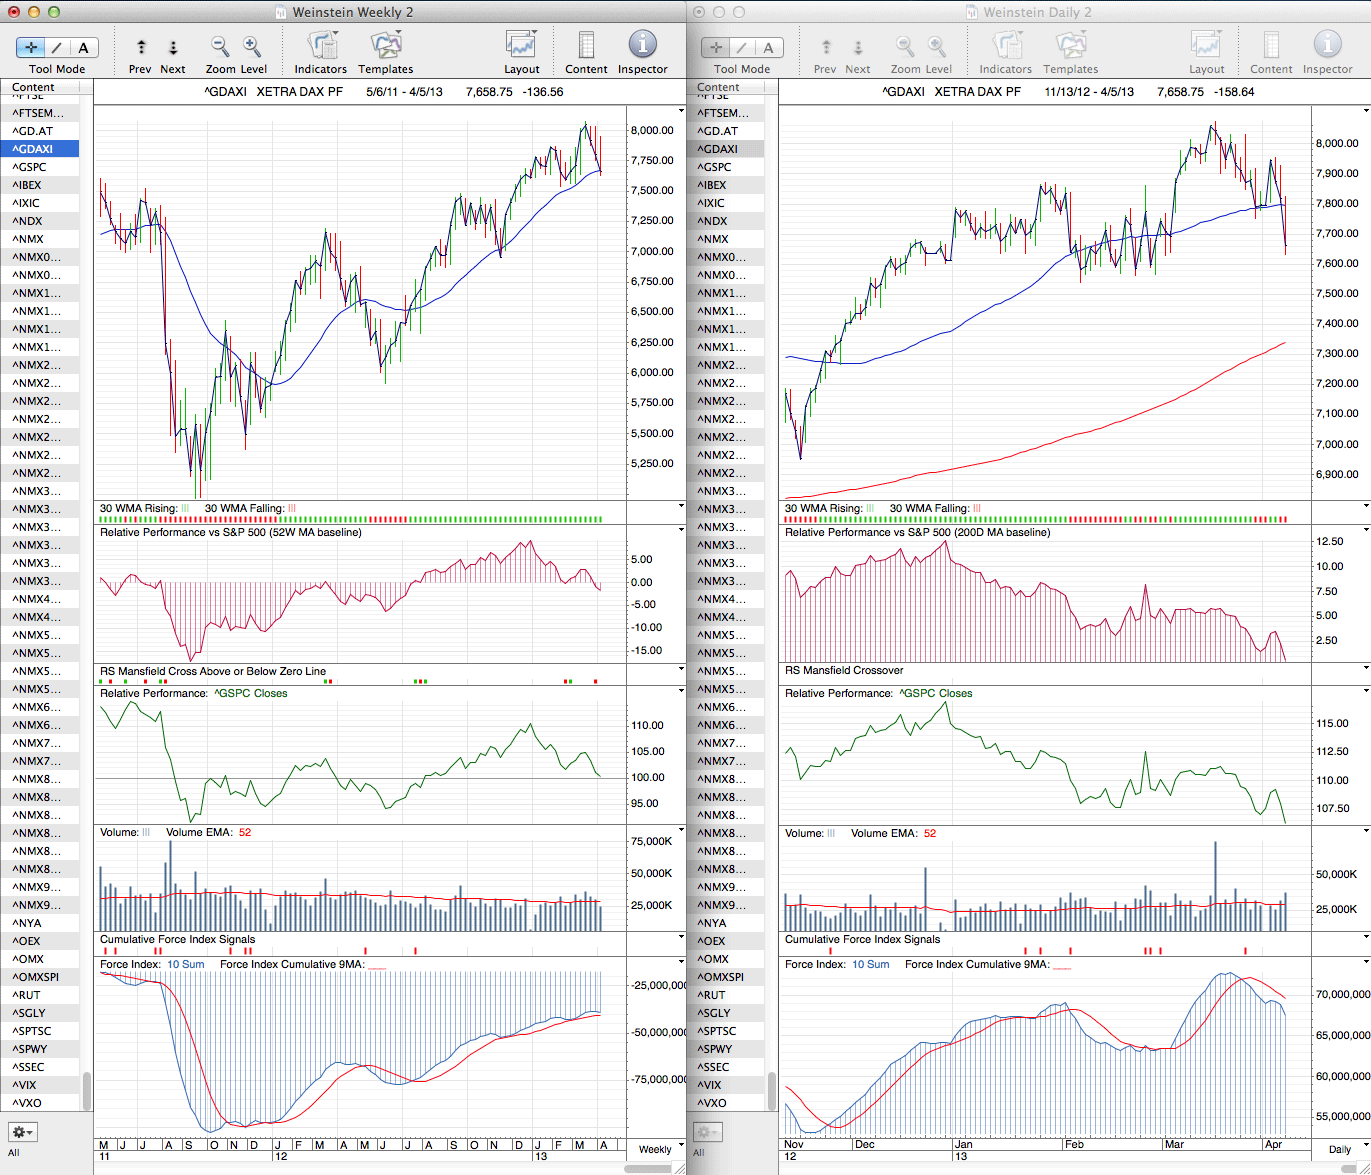Screen dimensions: 1371x1175
Task: Open Layout menu in the Weekly toolbar
Action: pyautogui.click(x=521, y=45)
